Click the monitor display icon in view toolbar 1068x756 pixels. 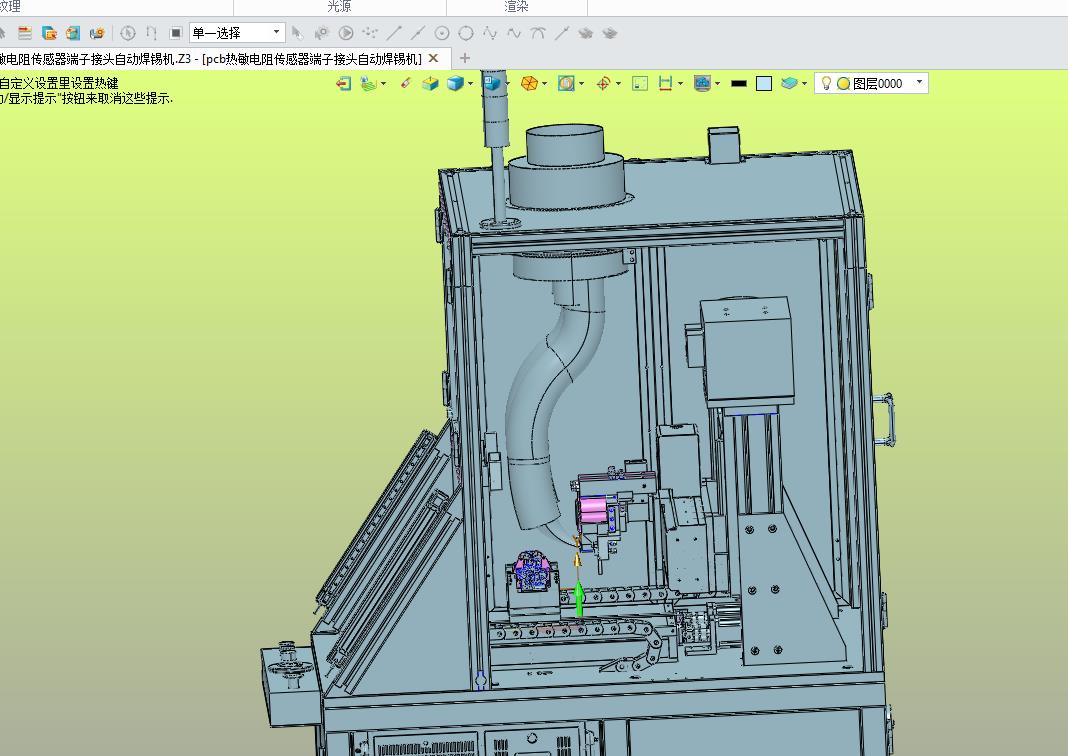[x=702, y=83]
